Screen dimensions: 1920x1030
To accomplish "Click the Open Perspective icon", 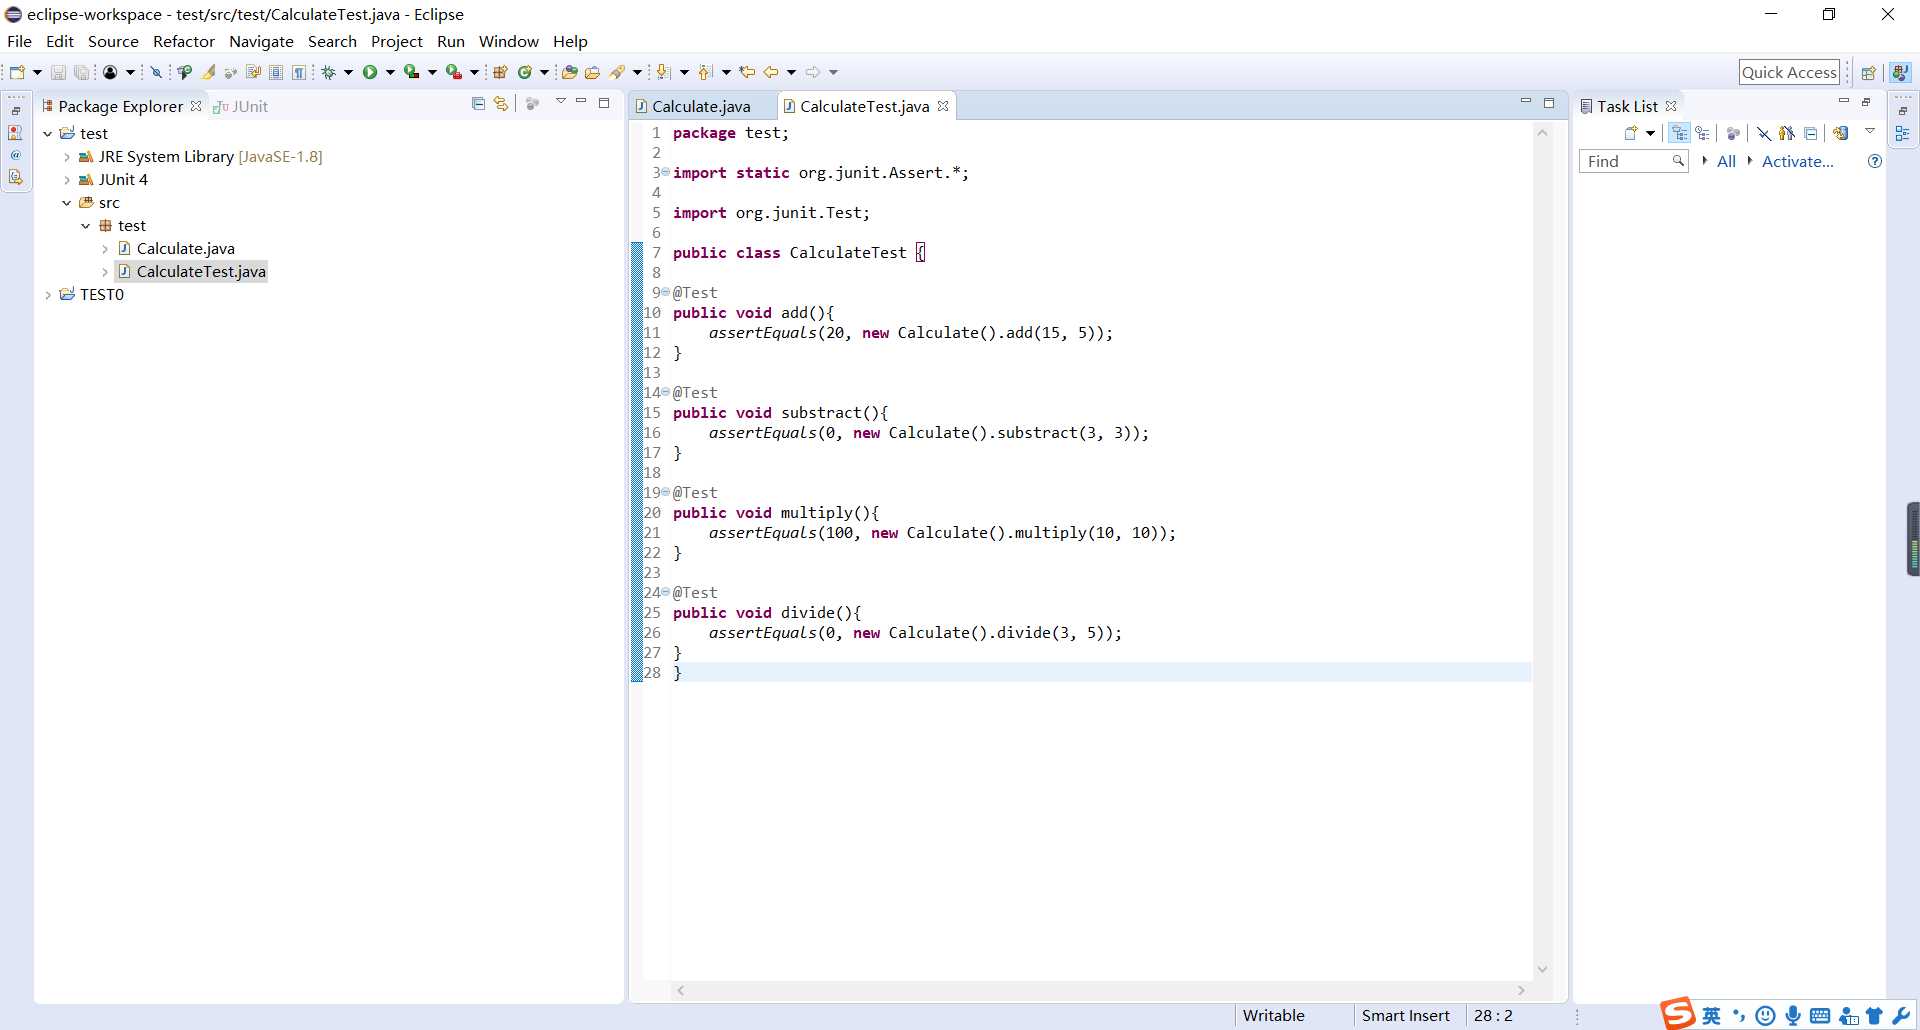I will (1868, 72).
